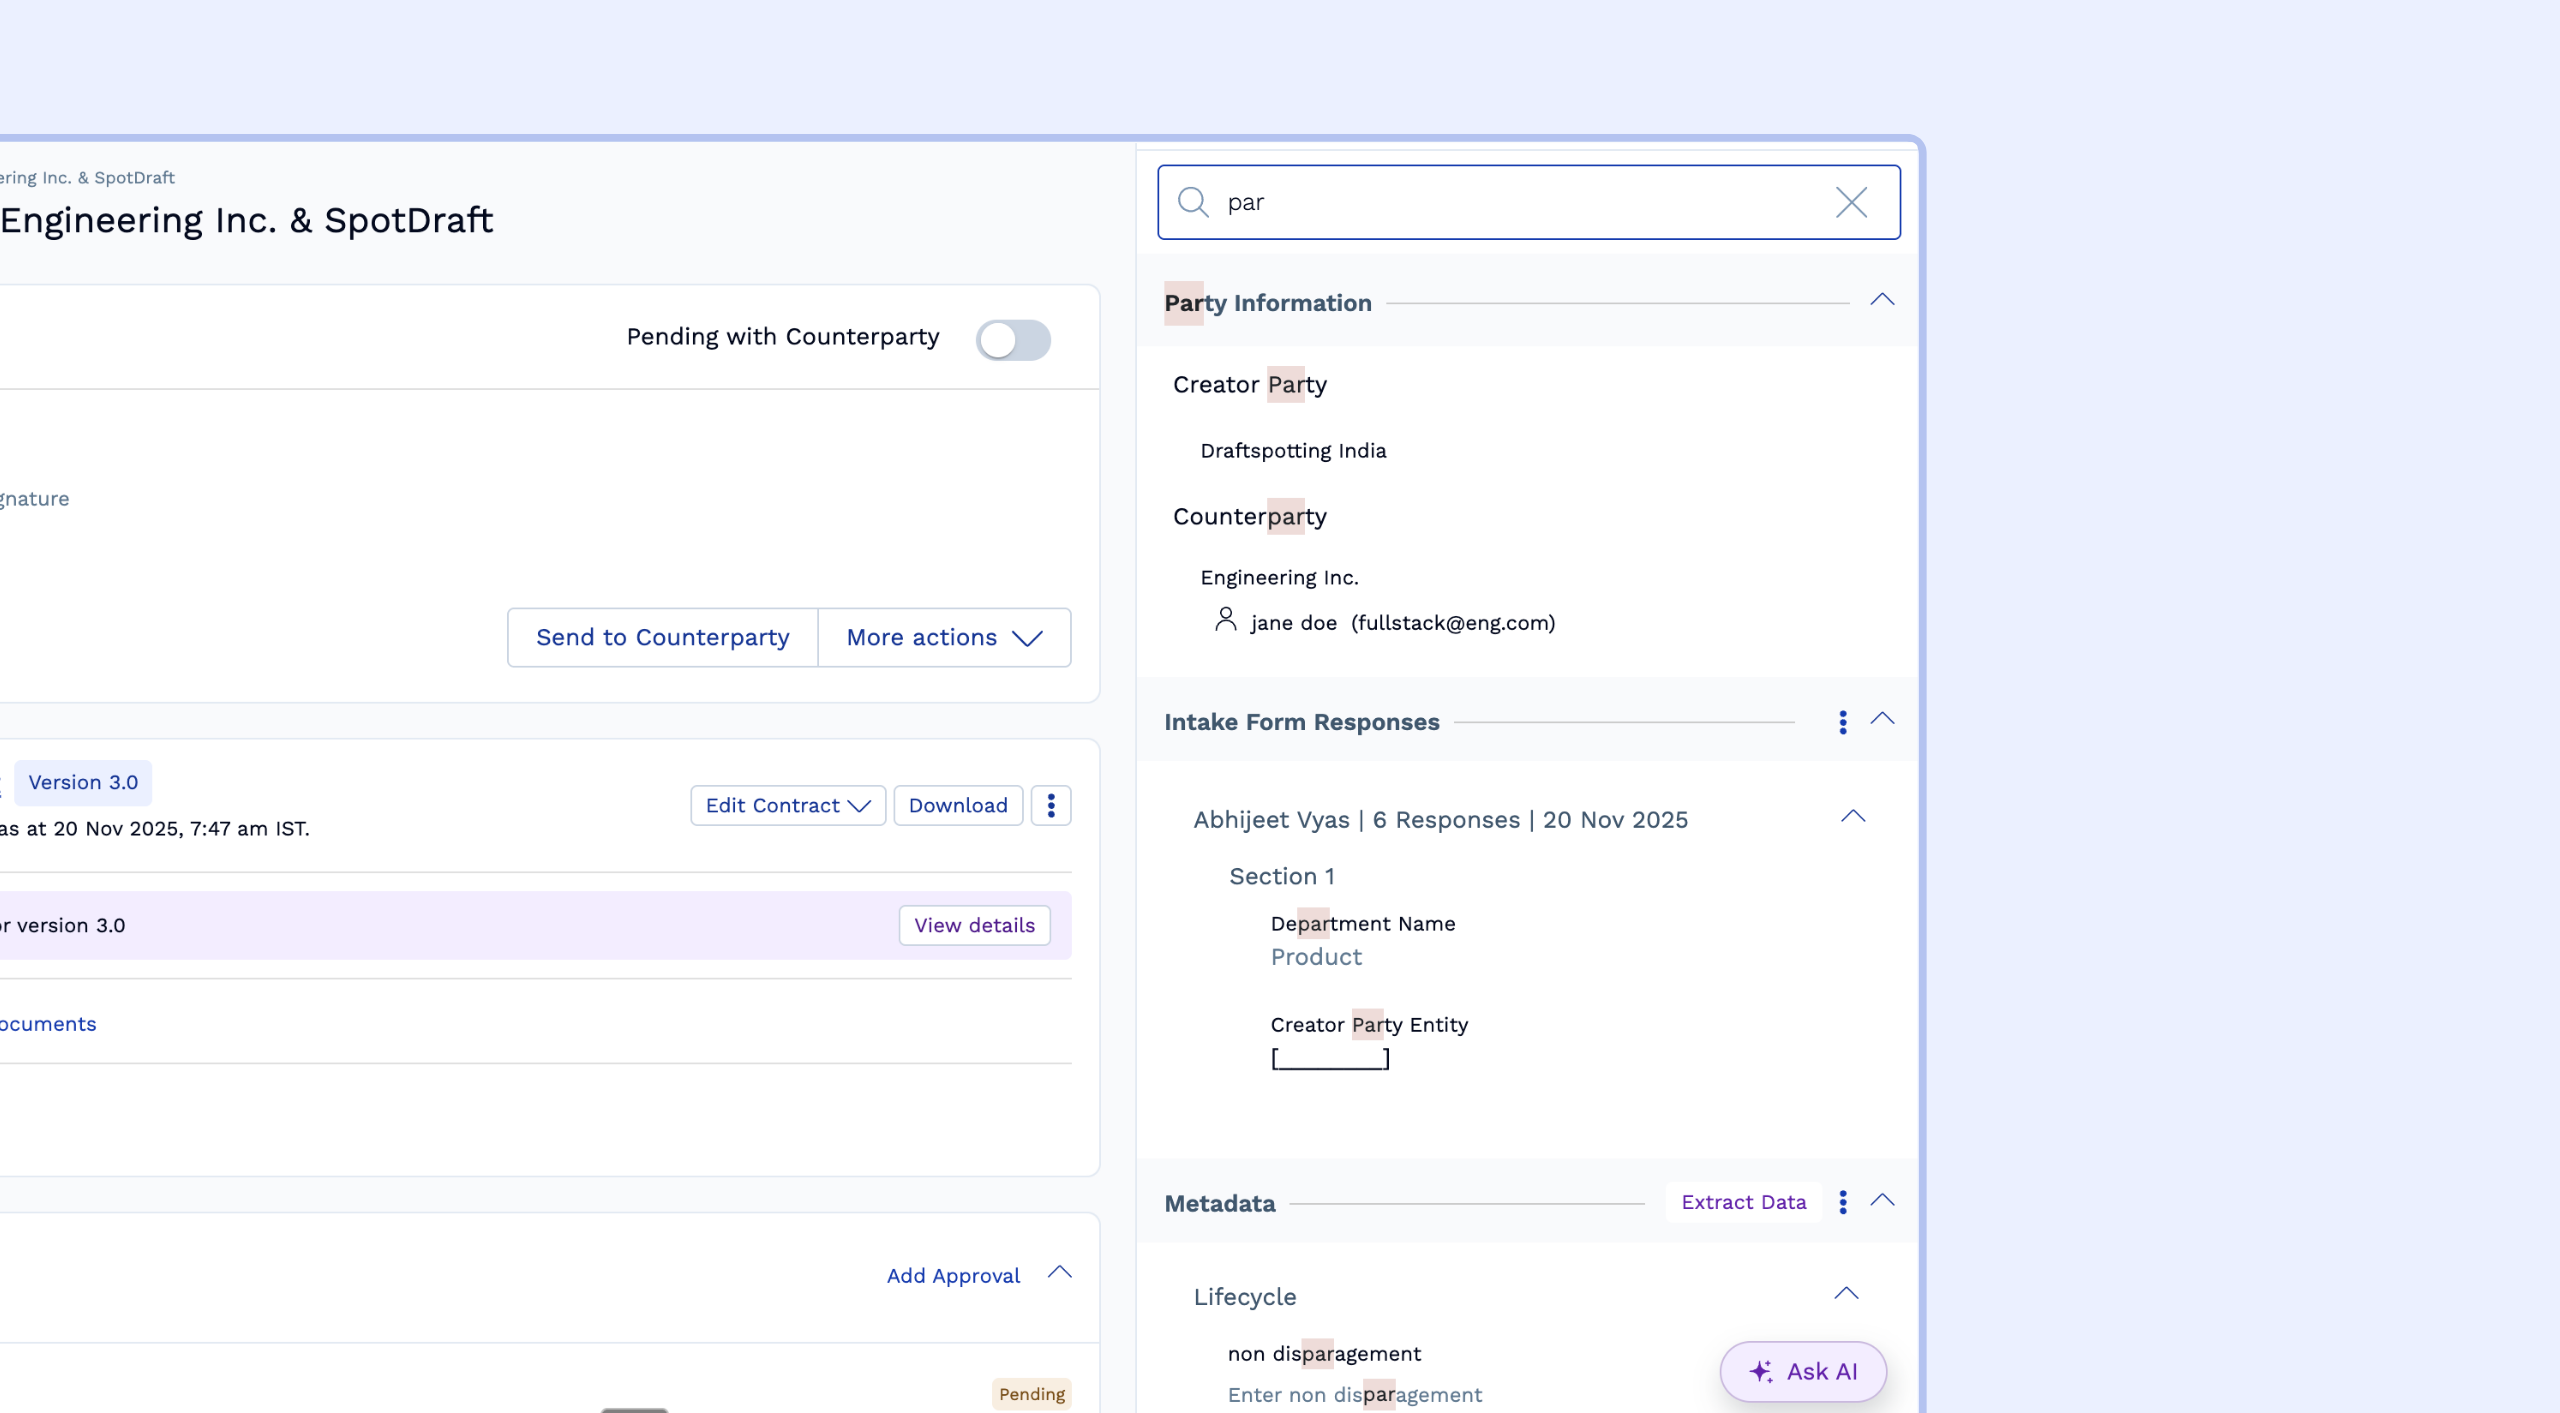Click the Add Approval link
Screen dimensions: 2560x1413
coord(952,1276)
